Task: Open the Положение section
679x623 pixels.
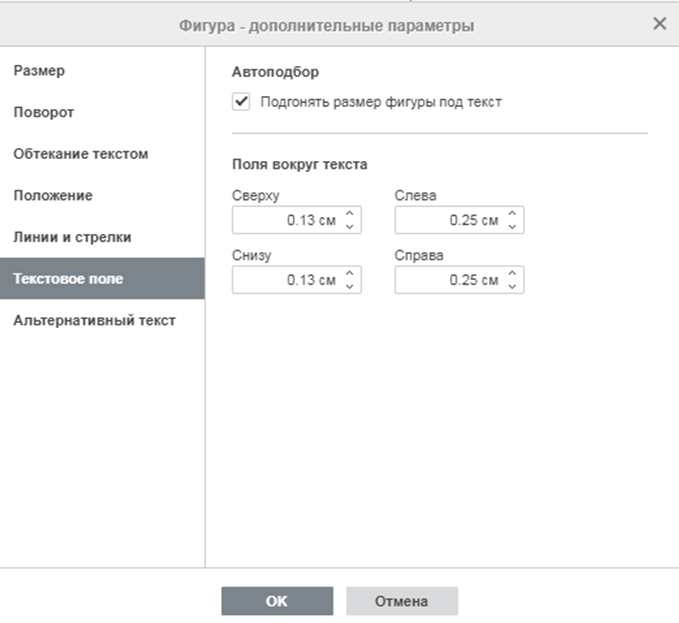Action: [x=102, y=195]
